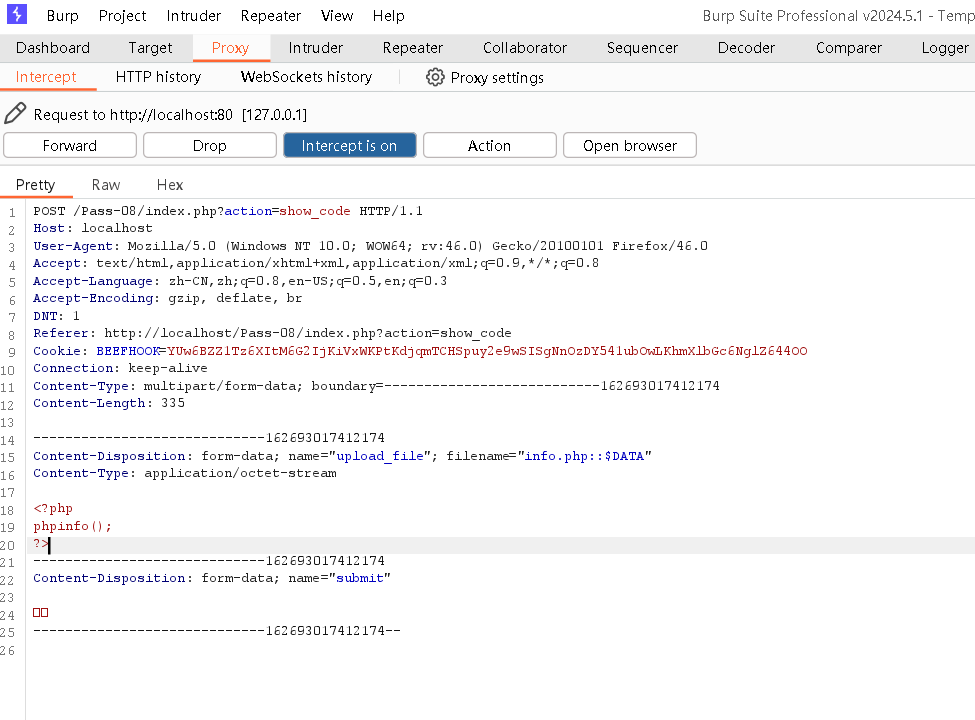Toggle the Intercept is on button
975x720 pixels.
pos(349,145)
